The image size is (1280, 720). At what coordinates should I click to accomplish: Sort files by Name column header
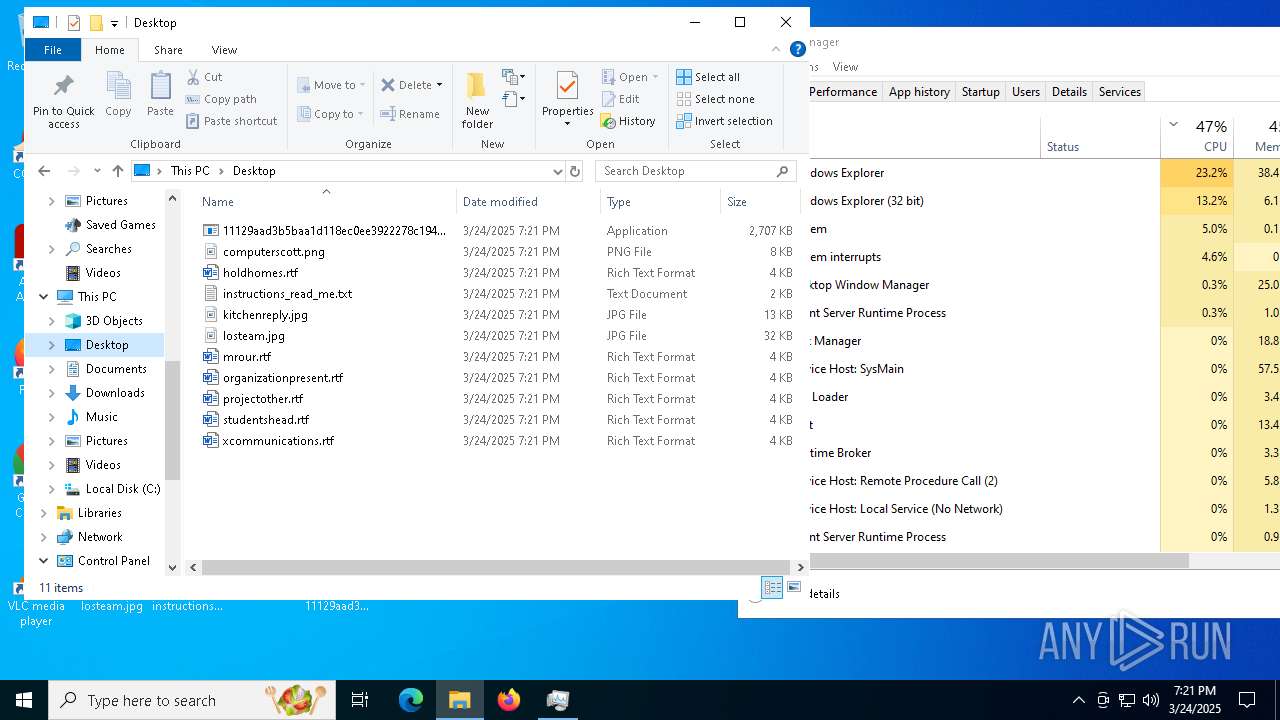pos(326,201)
